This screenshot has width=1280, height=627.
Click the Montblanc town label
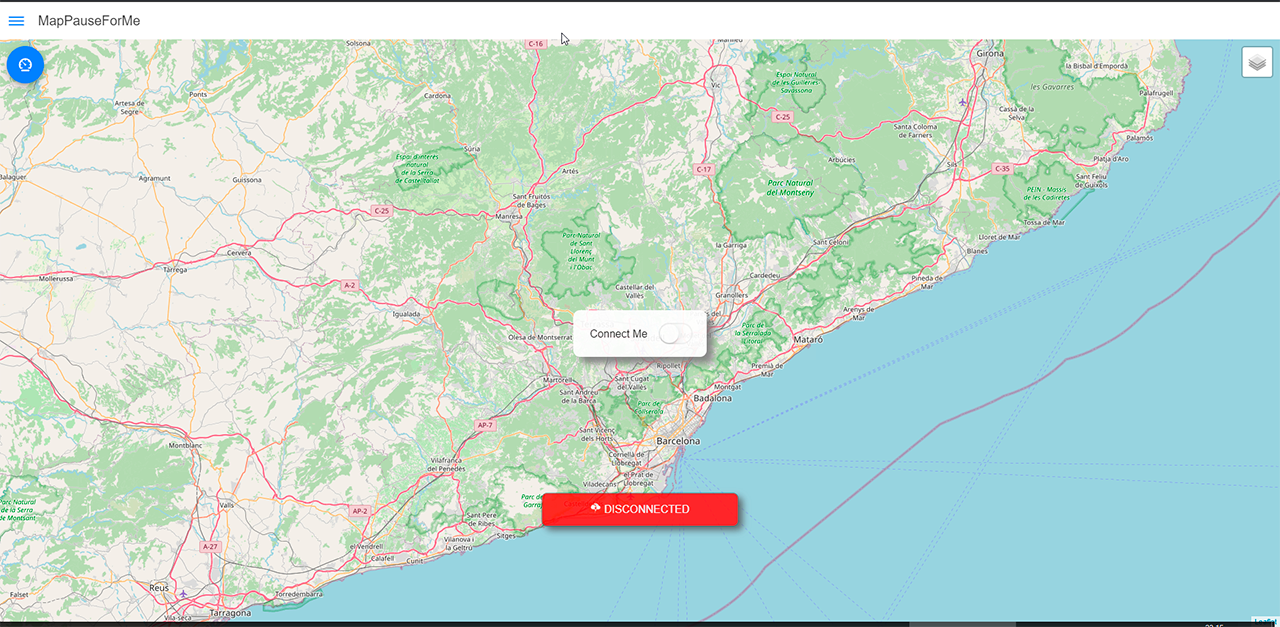tap(185, 445)
